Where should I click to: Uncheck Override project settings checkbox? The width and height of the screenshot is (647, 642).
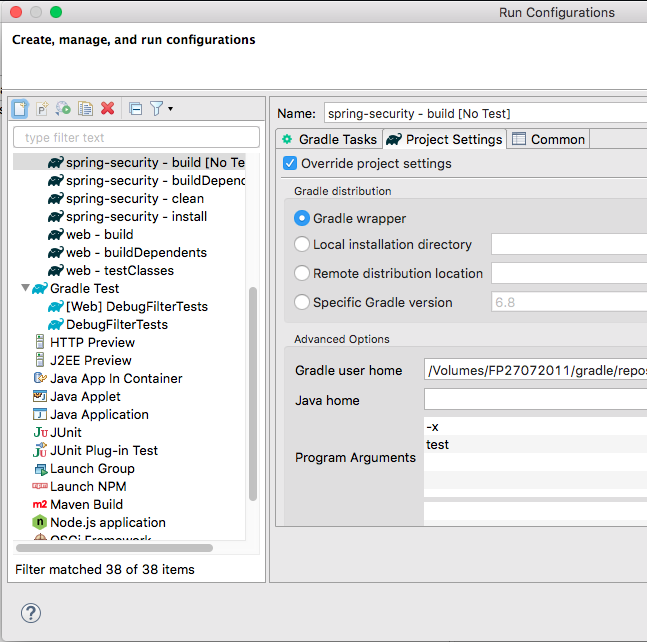coord(291,163)
